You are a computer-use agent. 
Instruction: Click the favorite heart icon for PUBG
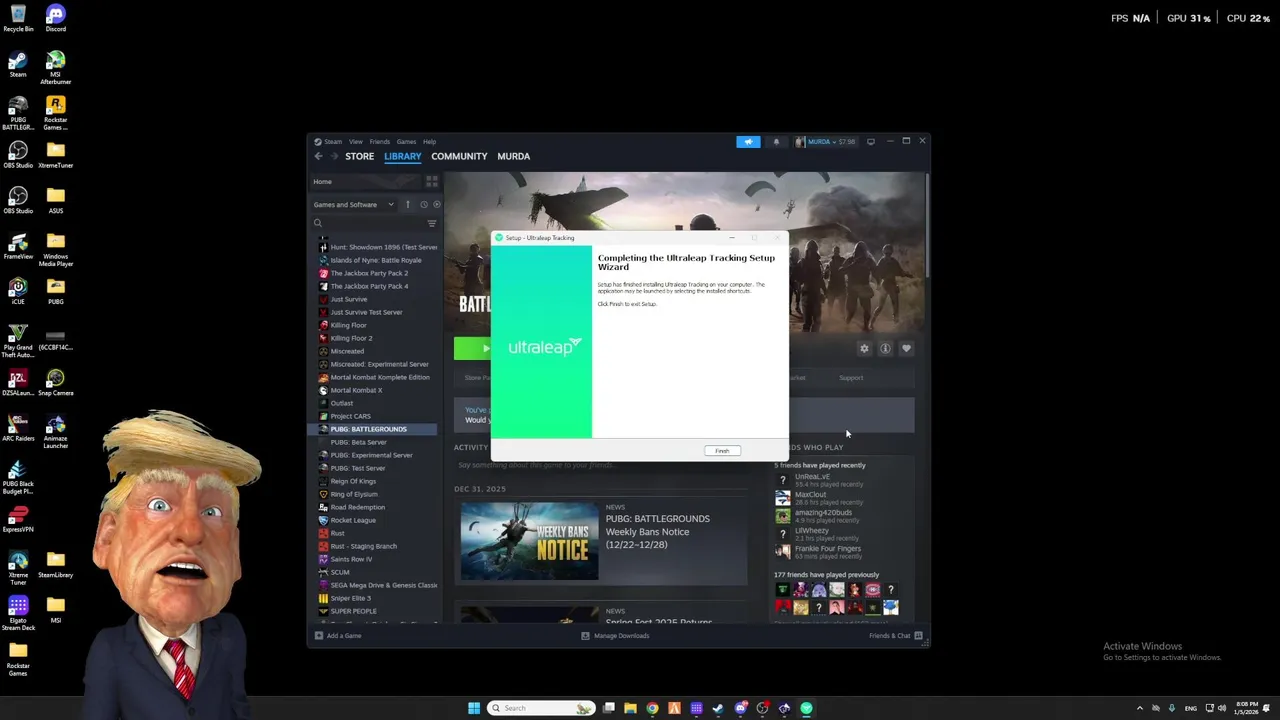pos(906,349)
